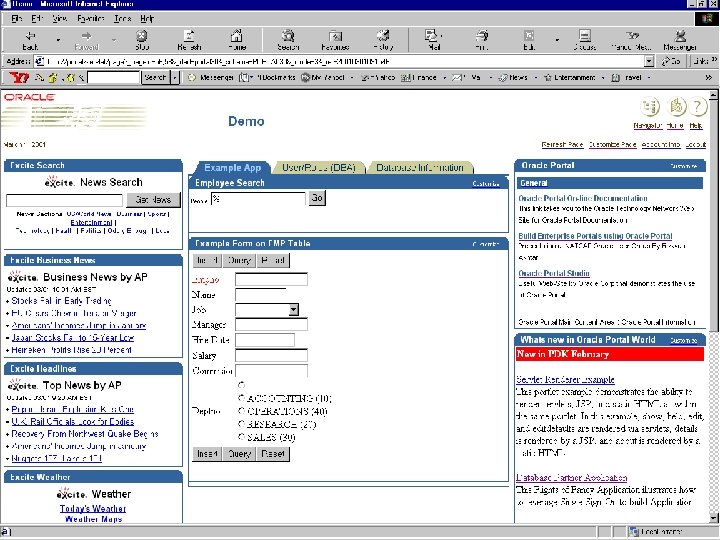Click the page scrollbar down arrow
The width and height of the screenshot is (720, 540).
(713, 518)
